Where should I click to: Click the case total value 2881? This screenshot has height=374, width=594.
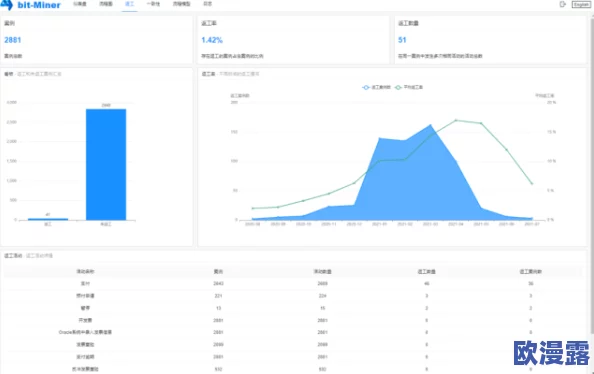coord(13,40)
